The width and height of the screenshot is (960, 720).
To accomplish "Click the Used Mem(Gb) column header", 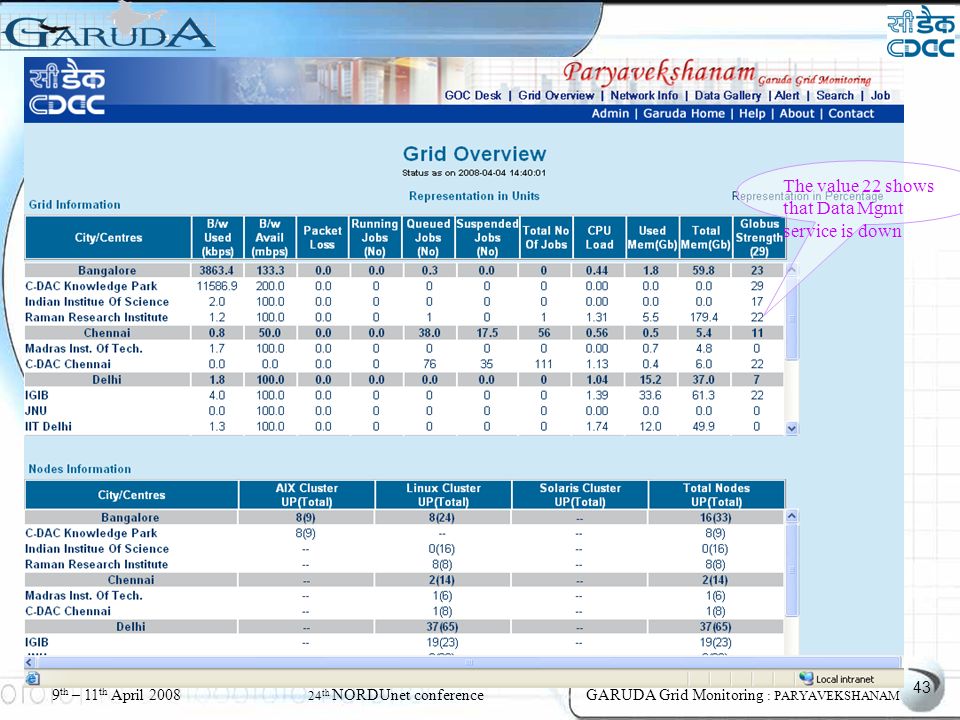I will click(652, 238).
